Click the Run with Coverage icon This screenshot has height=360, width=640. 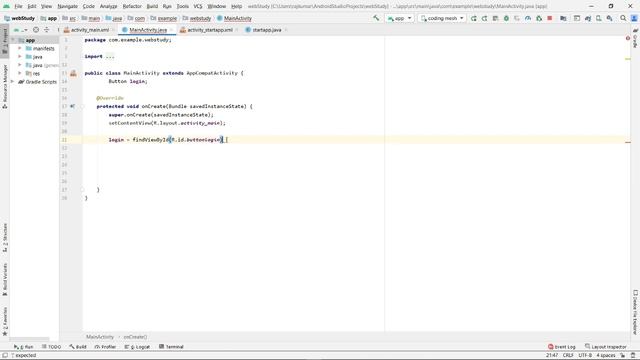click(517, 18)
